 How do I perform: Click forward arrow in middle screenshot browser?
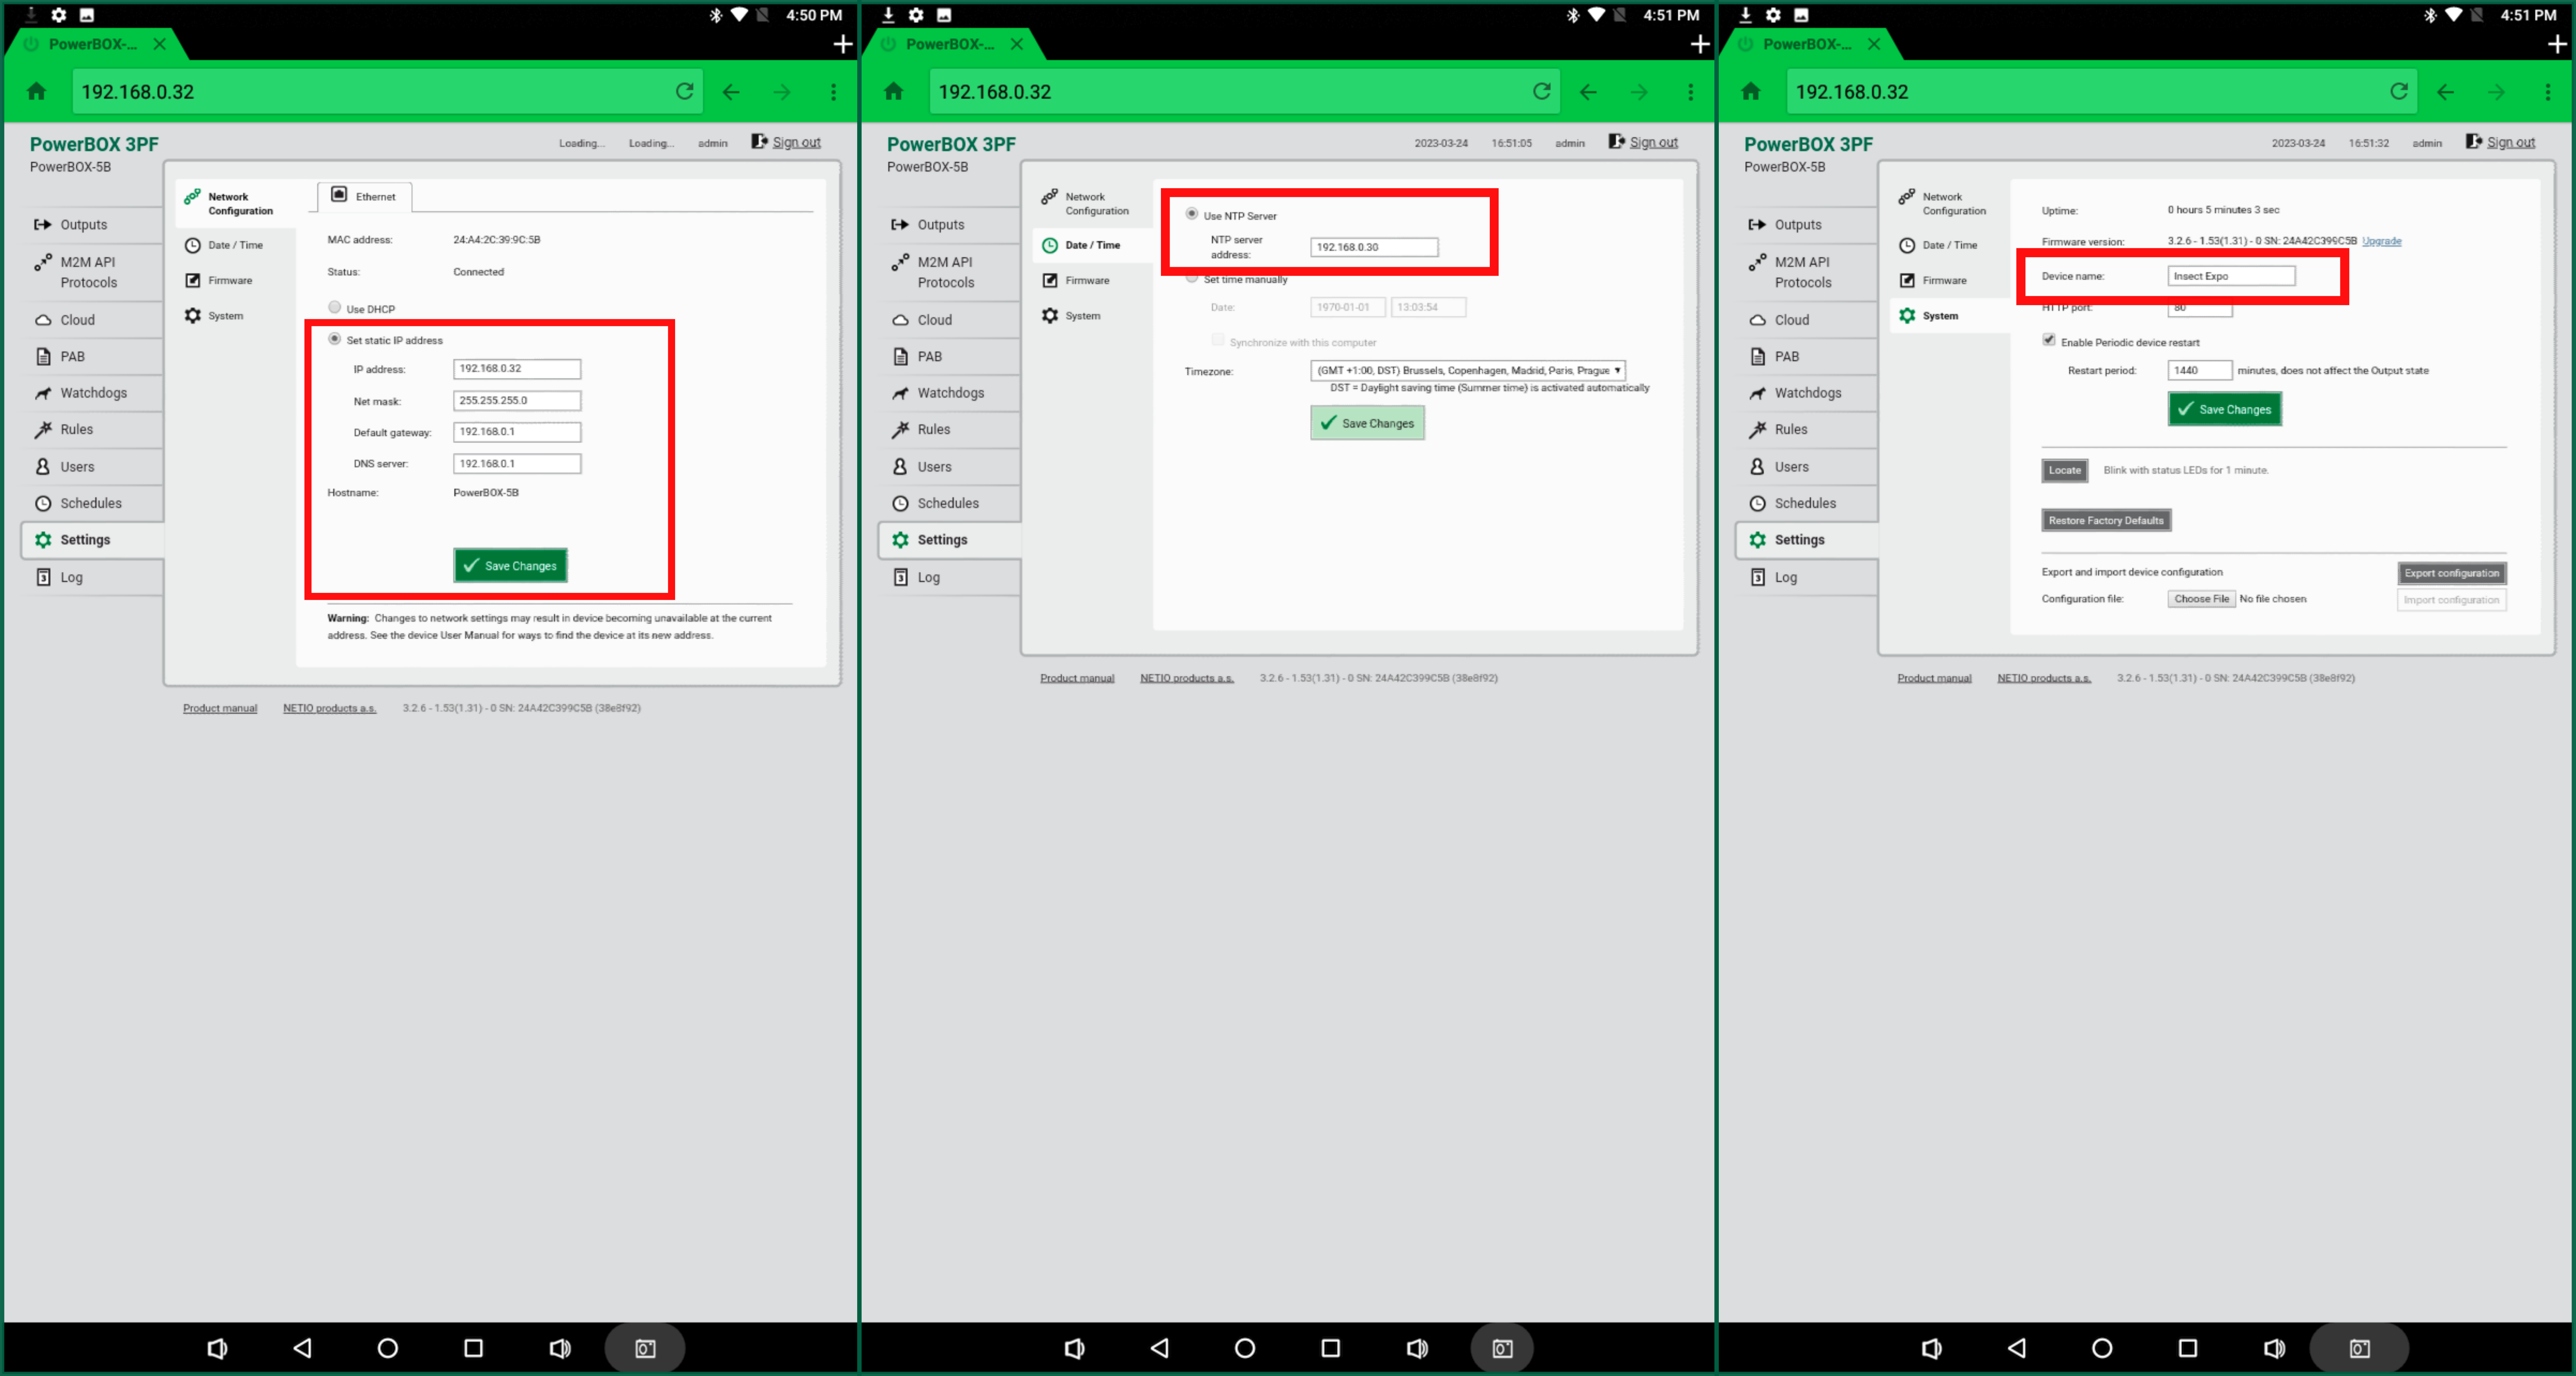[x=1639, y=92]
